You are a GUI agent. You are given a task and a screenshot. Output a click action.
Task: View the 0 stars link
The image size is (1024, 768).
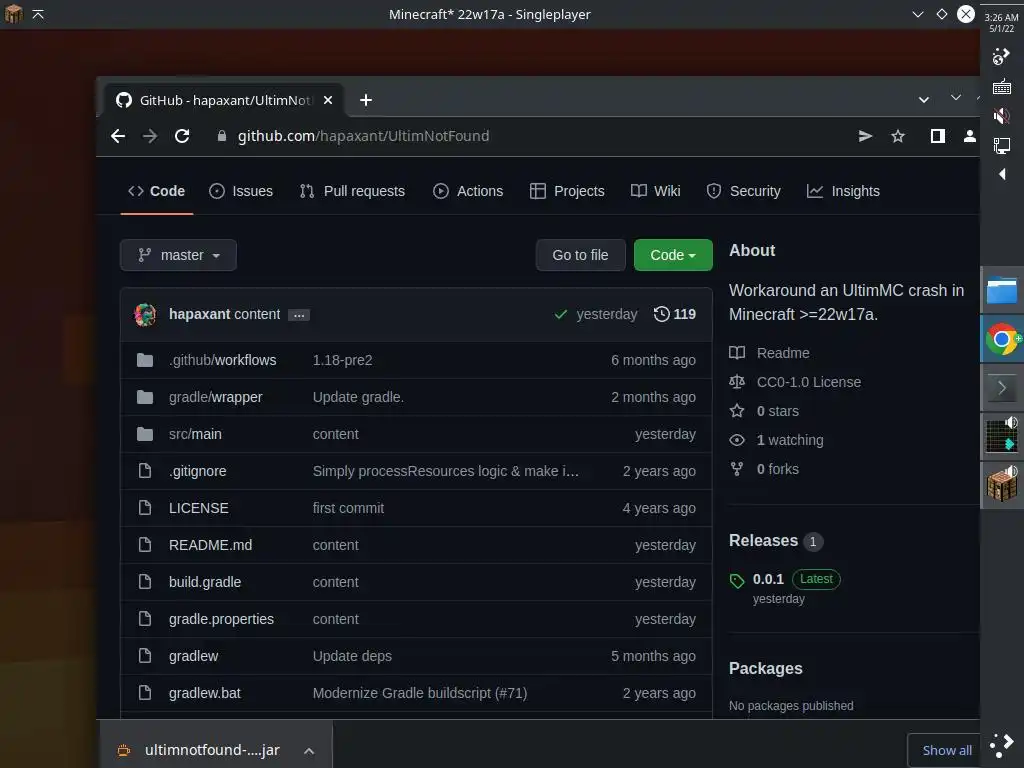point(764,411)
